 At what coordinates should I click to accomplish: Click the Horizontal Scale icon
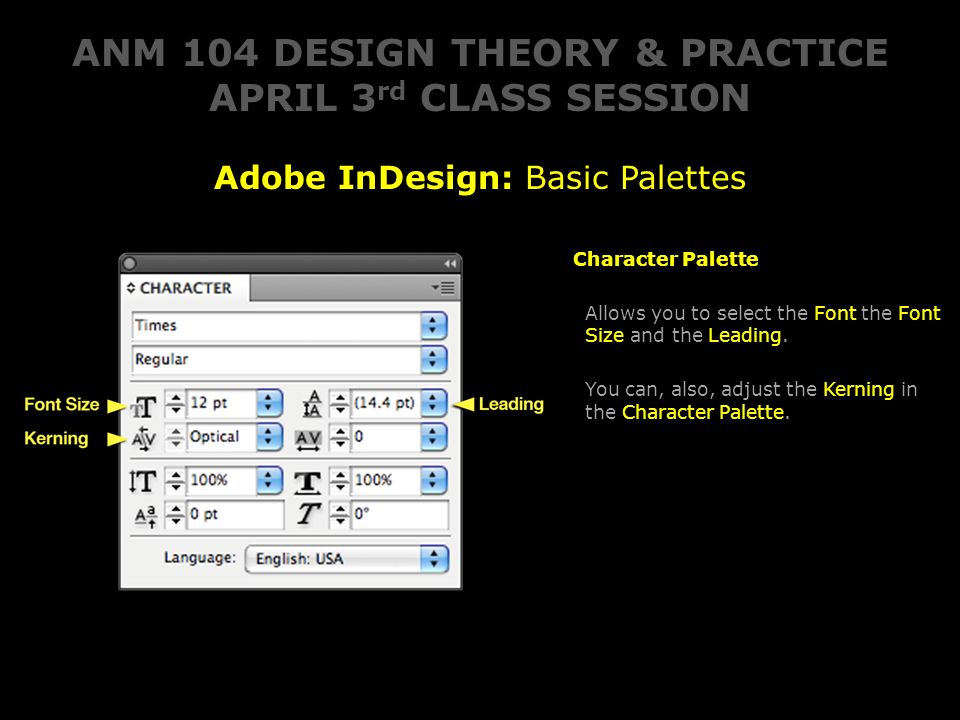click(x=308, y=482)
